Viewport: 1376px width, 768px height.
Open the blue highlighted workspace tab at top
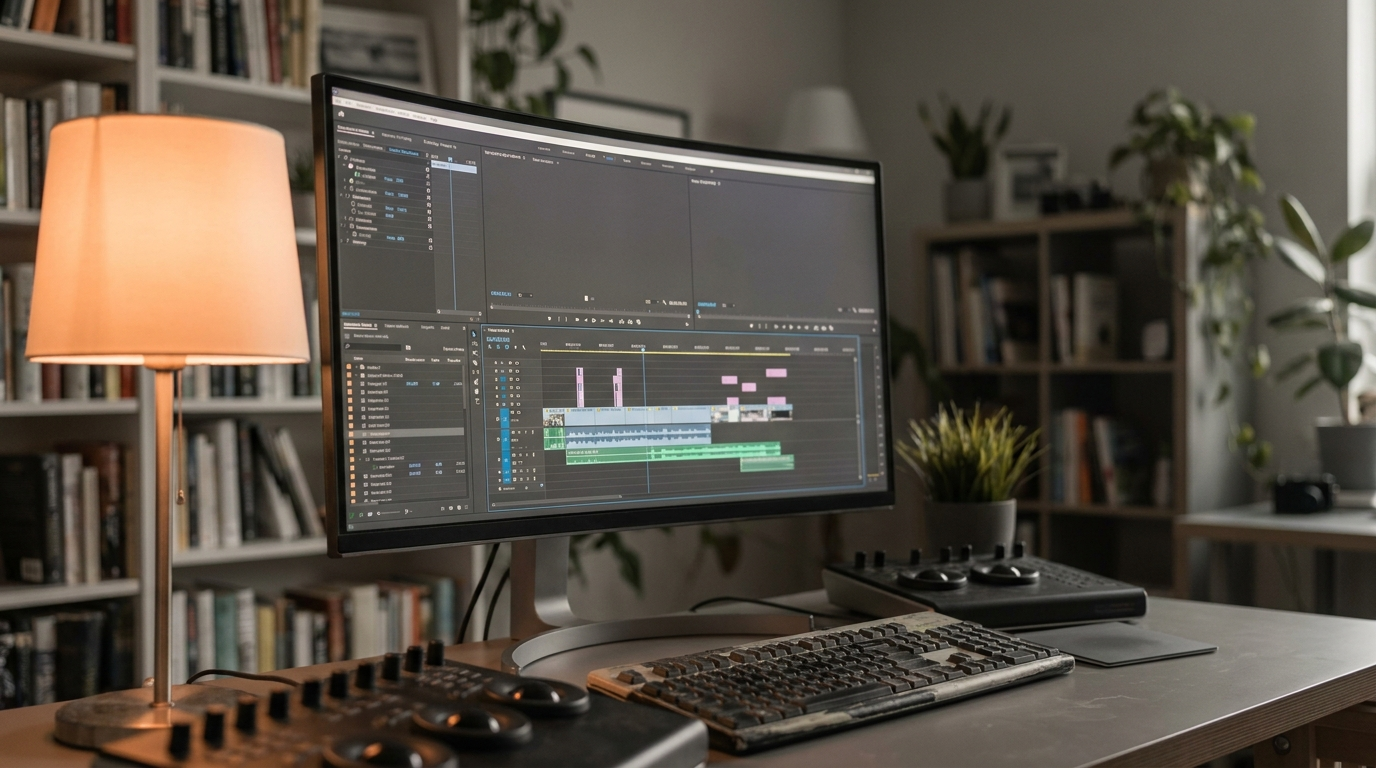point(610,158)
